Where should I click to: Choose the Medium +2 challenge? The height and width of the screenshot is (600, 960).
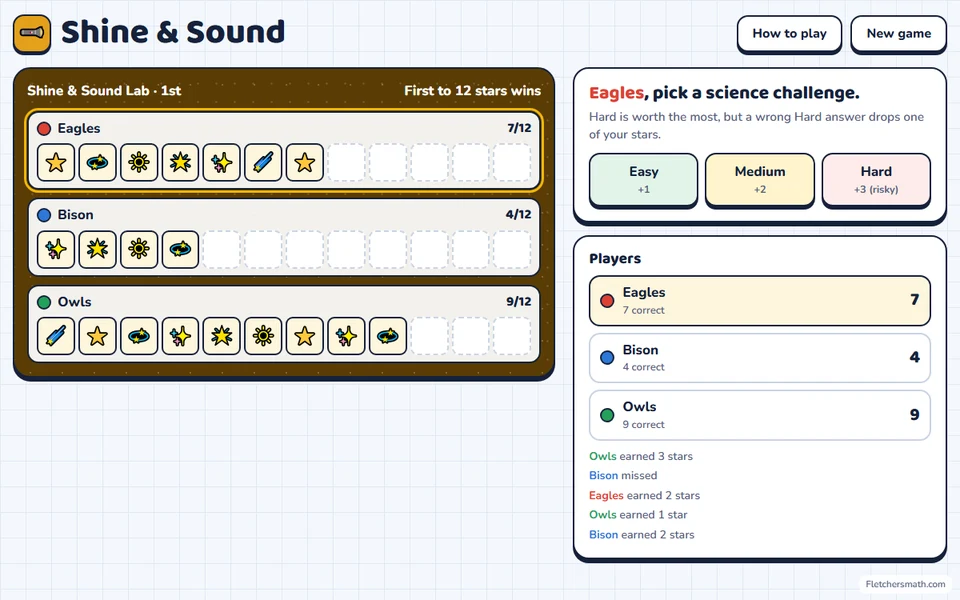pos(760,179)
